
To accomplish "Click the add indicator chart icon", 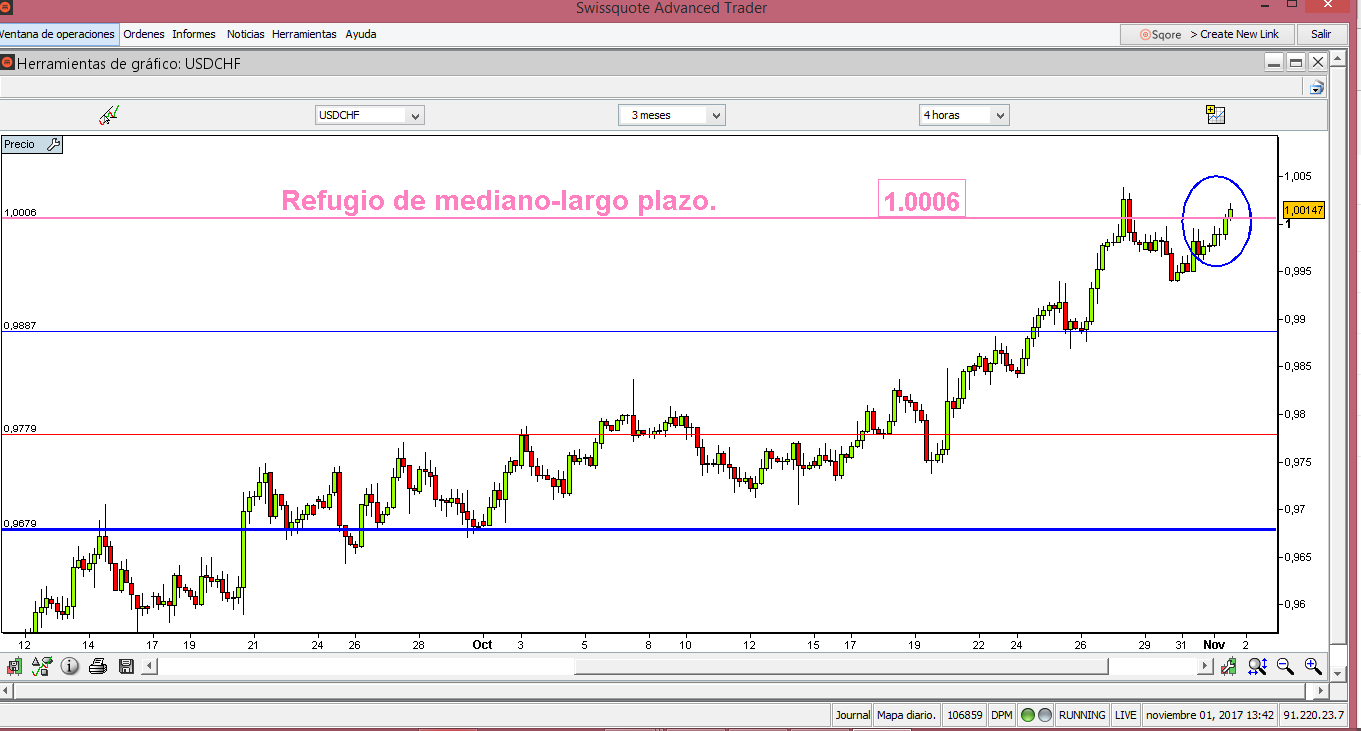I will pos(1215,114).
